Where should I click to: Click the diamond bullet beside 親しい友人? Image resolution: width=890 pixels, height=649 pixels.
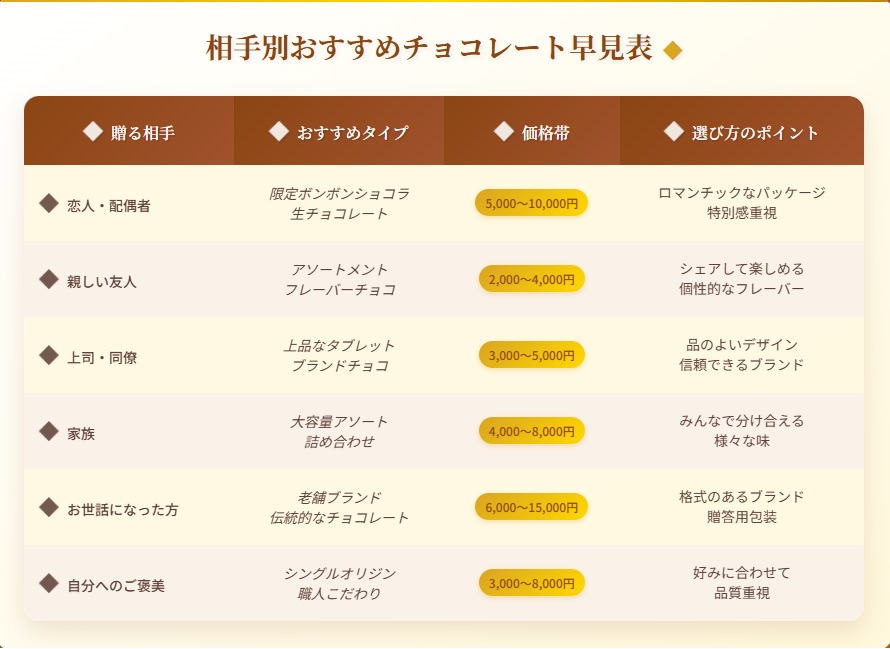point(48,279)
